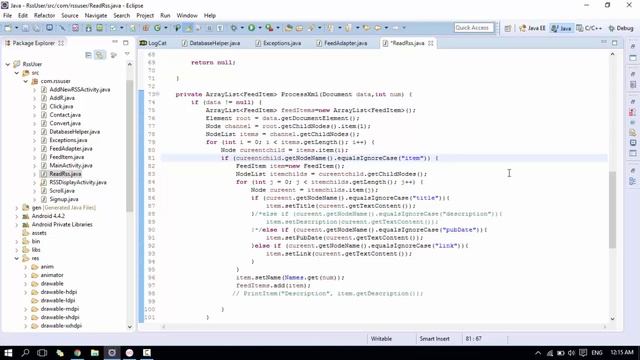Open the Android SDK Manager icon
This screenshot has height=360, width=640.
(x=89, y=28)
